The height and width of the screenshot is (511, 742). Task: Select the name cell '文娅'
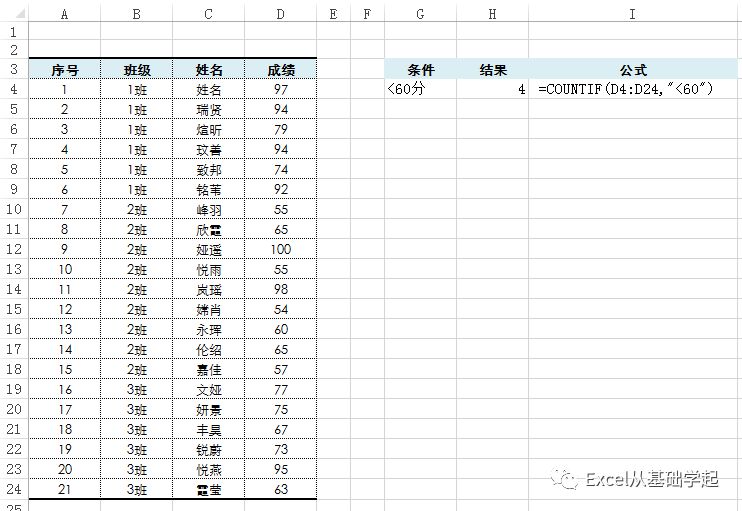point(209,389)
